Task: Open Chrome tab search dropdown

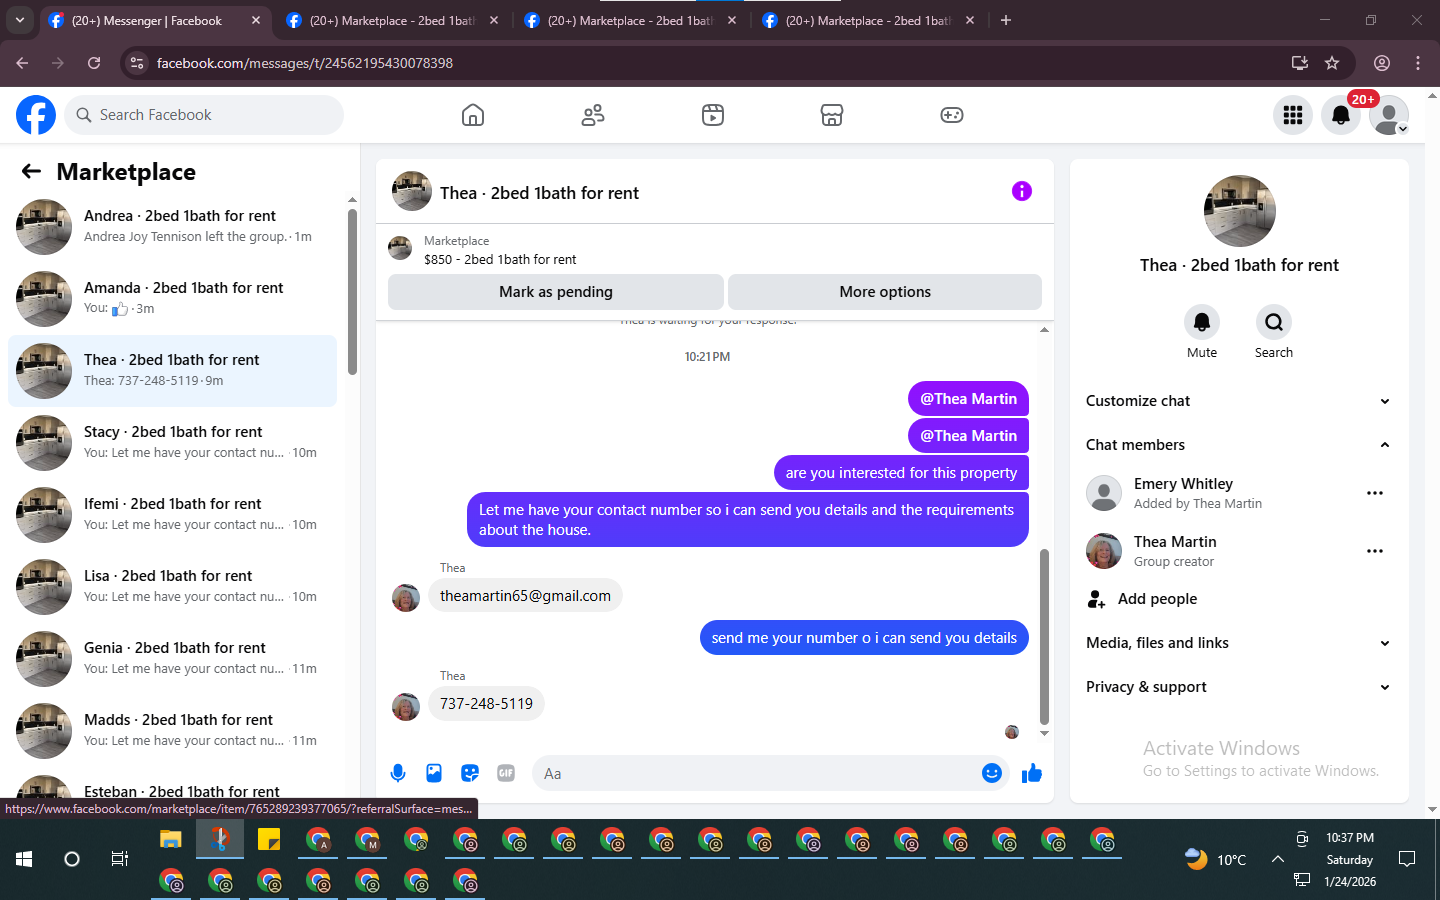Action: pyautogui.click(x=20, y=20)
